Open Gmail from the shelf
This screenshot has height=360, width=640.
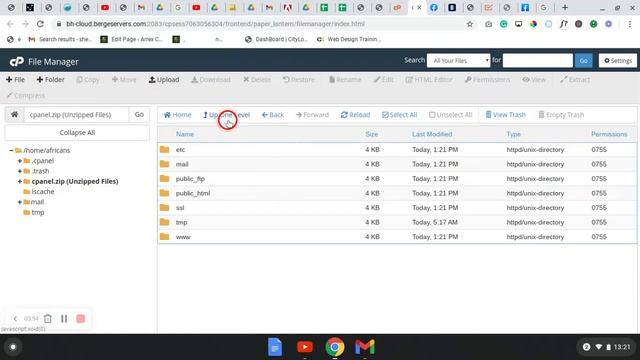click(x=365, y=347)
